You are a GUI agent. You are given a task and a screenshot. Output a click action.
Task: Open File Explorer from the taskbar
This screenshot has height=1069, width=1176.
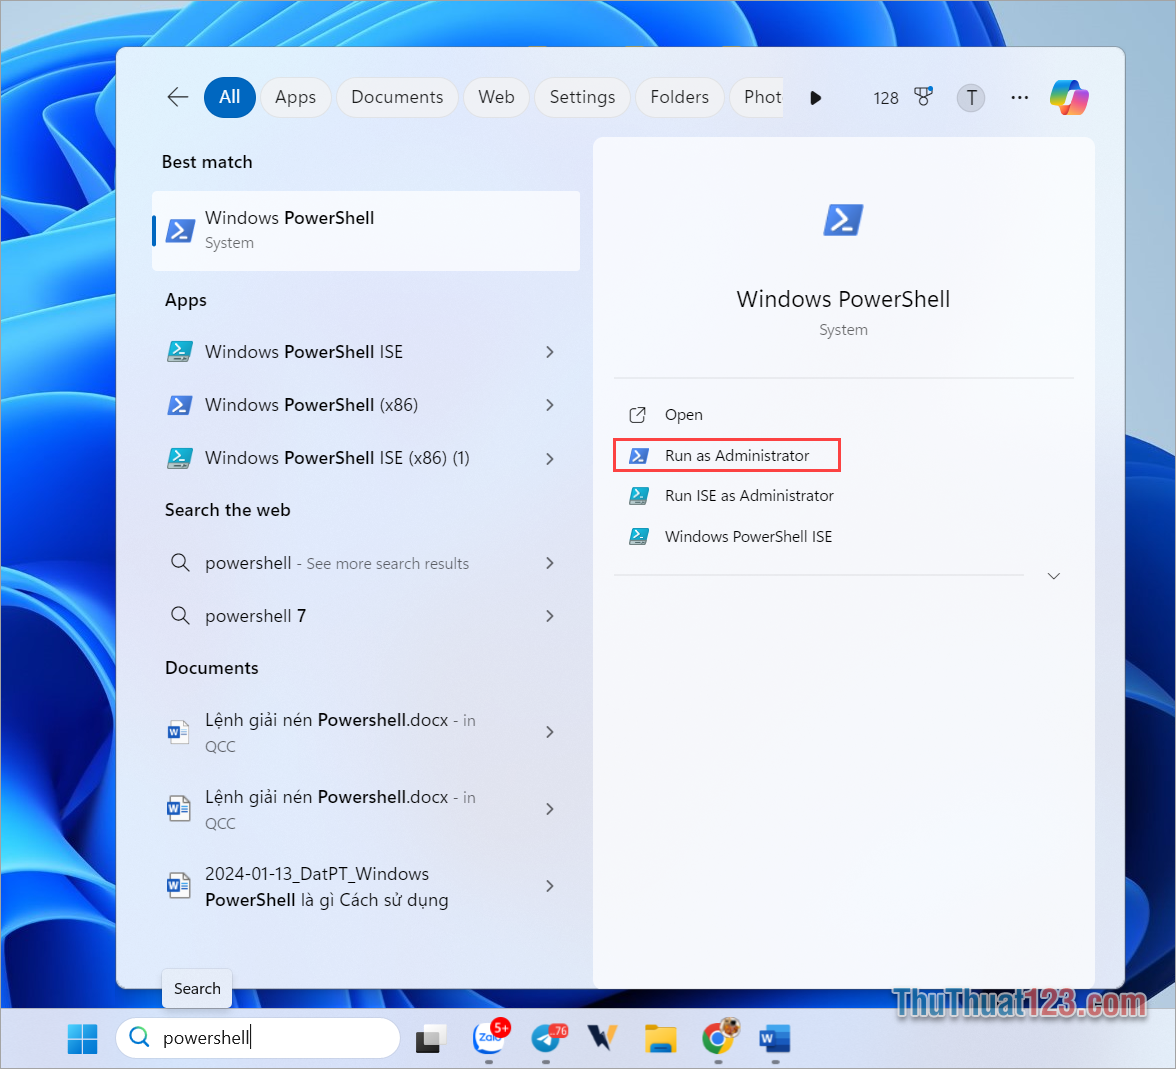[660, 1039]
